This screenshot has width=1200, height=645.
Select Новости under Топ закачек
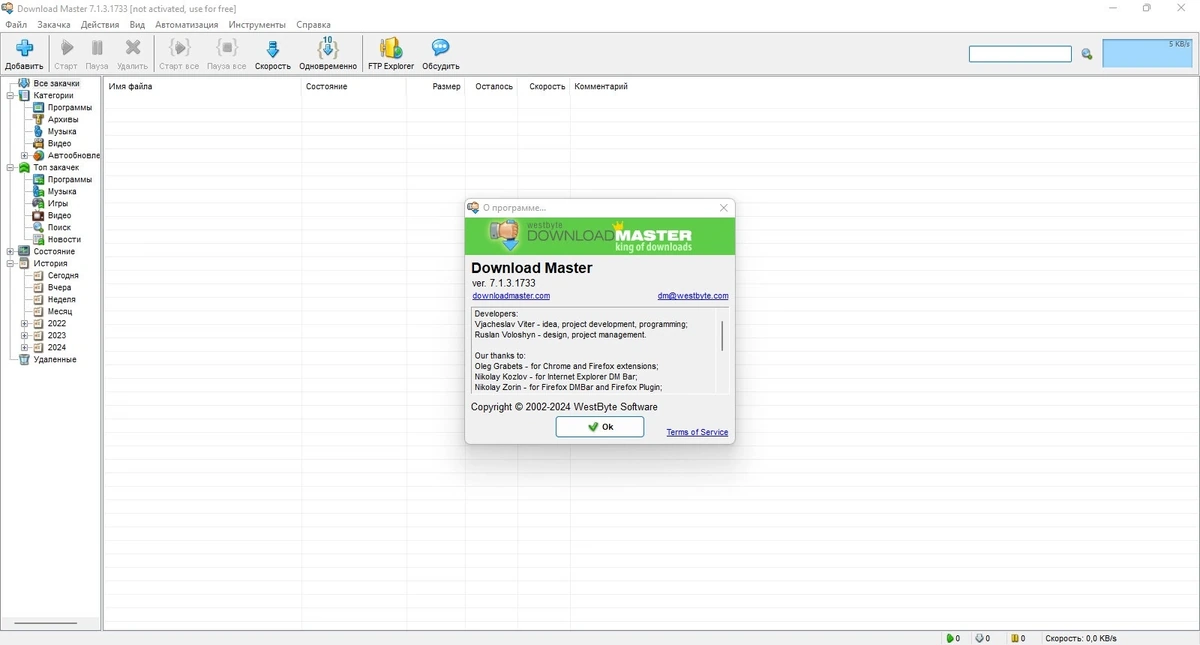(x=64, y=240)
